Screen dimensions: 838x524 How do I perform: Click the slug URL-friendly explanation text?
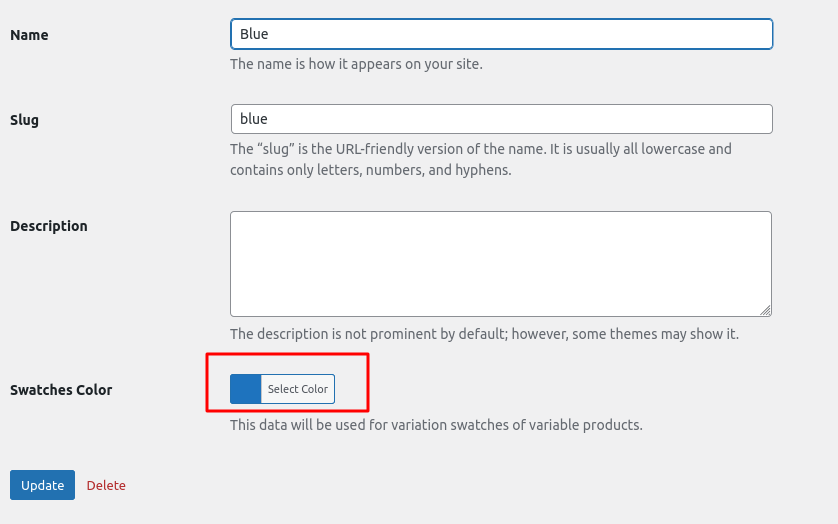click(x=480, y=149)
